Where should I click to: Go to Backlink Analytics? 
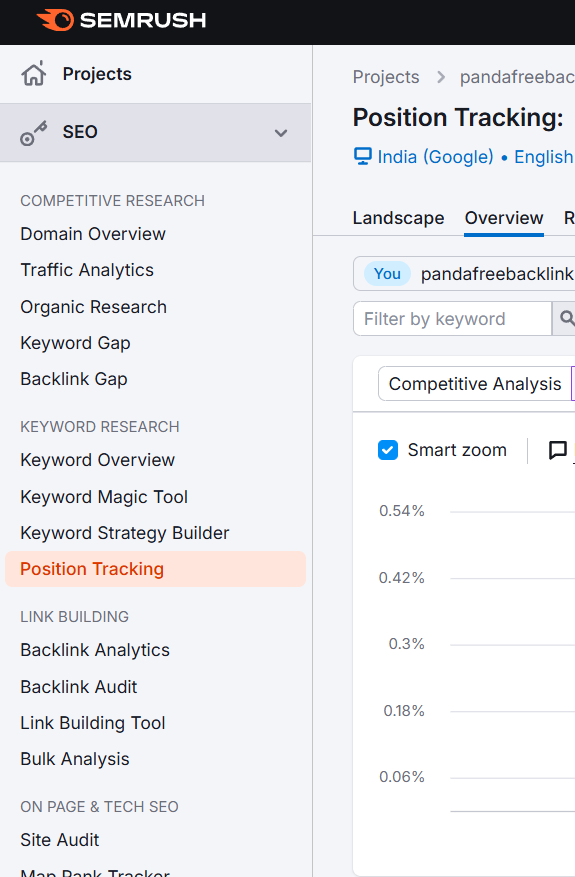coord(95,650)
